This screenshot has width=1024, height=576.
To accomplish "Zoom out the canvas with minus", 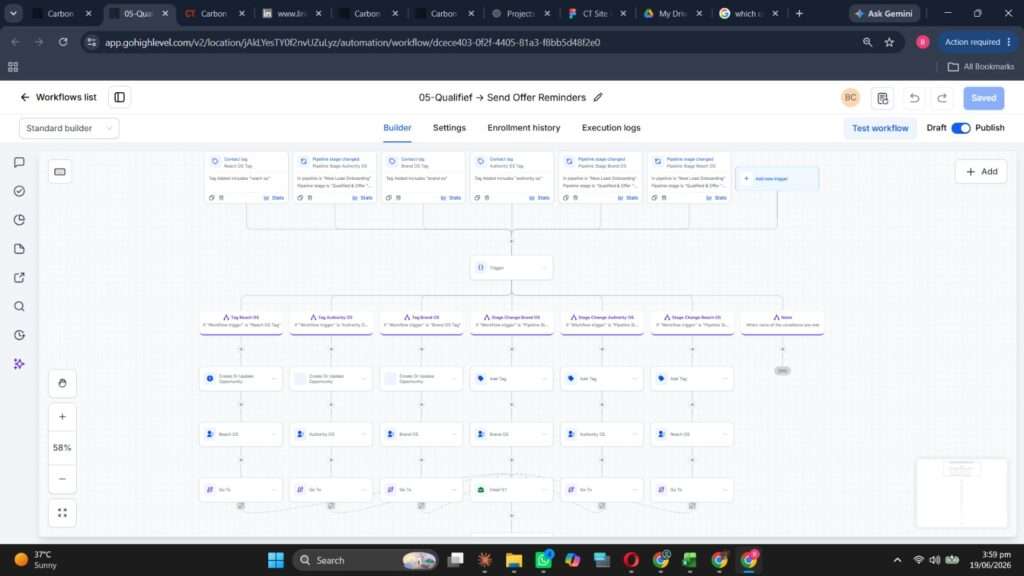I will click(x=62, y=479).
